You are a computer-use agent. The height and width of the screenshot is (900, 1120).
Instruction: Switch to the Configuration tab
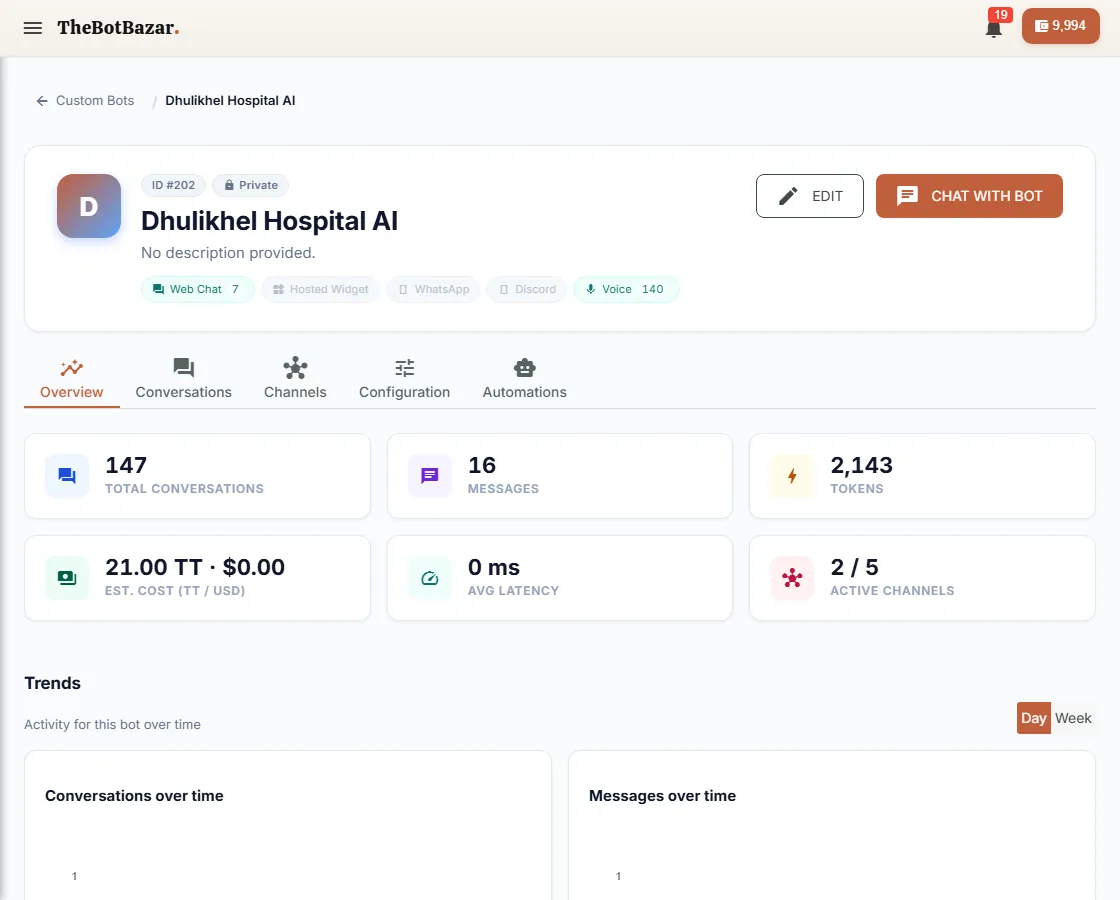(404, 380)
